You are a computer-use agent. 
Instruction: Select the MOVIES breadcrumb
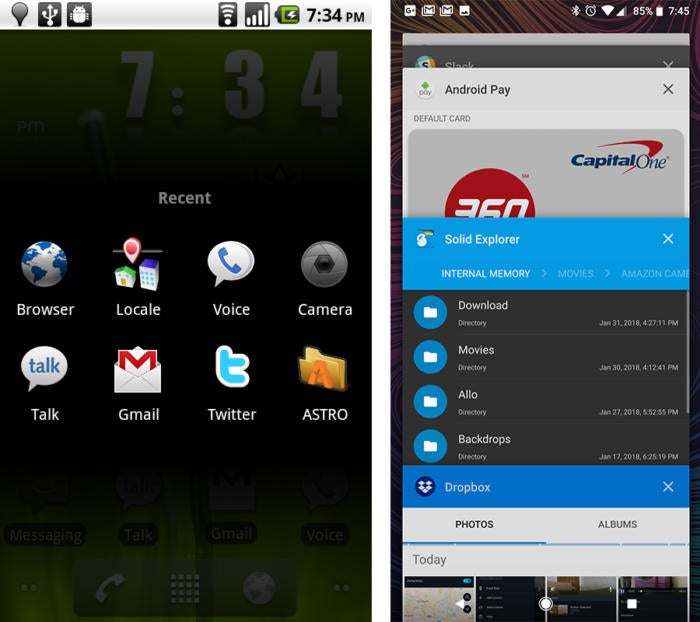pyautogui.click(x=575, y=274)
